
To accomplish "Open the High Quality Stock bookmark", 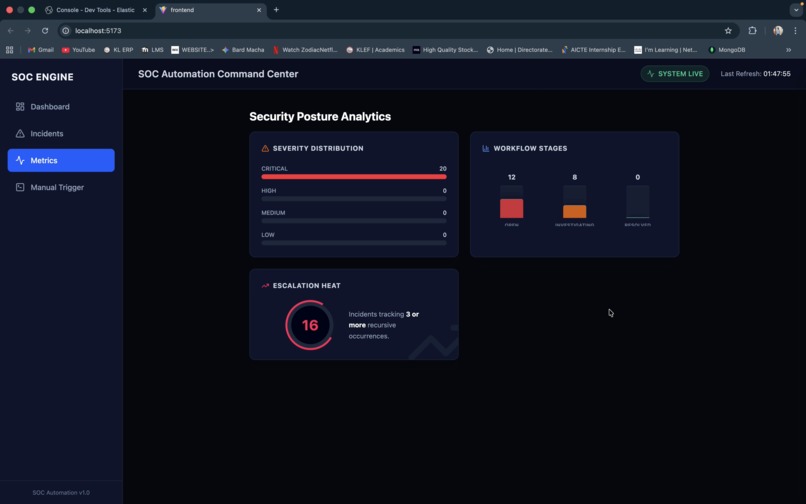I will [x=445, y=50].
